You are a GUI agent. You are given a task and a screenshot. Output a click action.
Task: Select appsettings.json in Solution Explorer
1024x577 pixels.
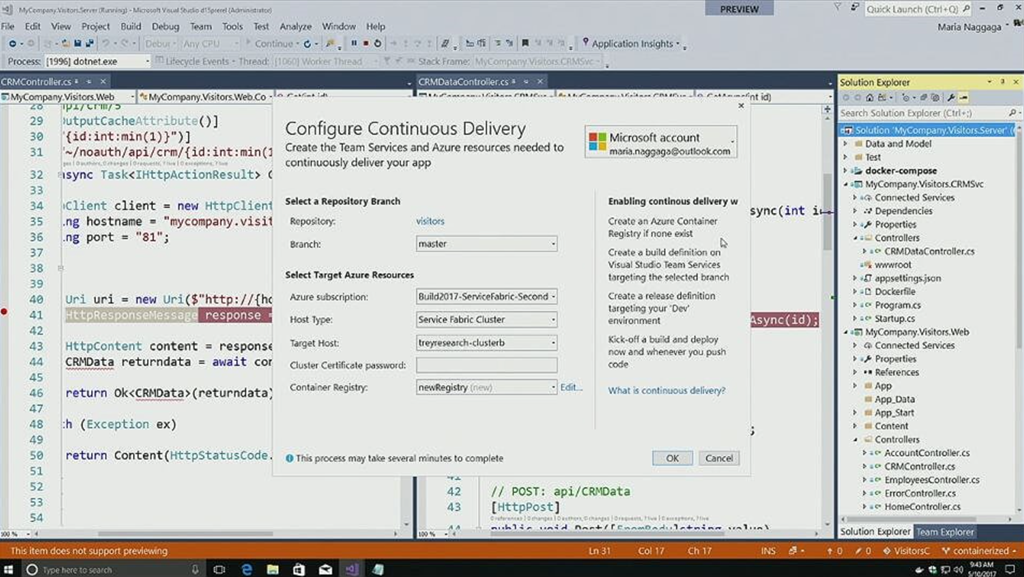908,278
